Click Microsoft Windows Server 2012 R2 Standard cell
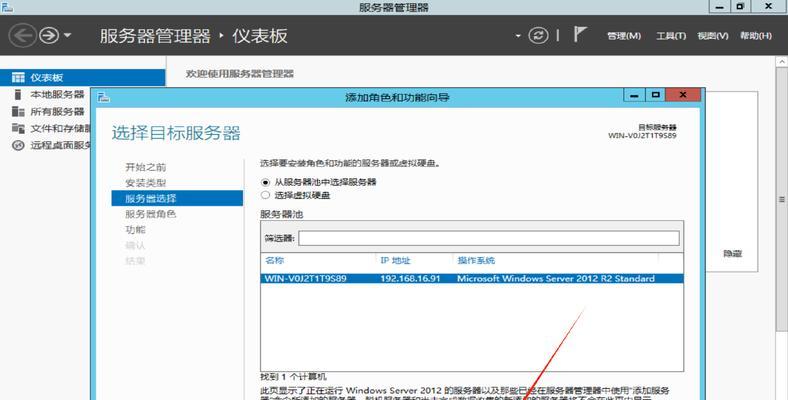 point(556,278)
